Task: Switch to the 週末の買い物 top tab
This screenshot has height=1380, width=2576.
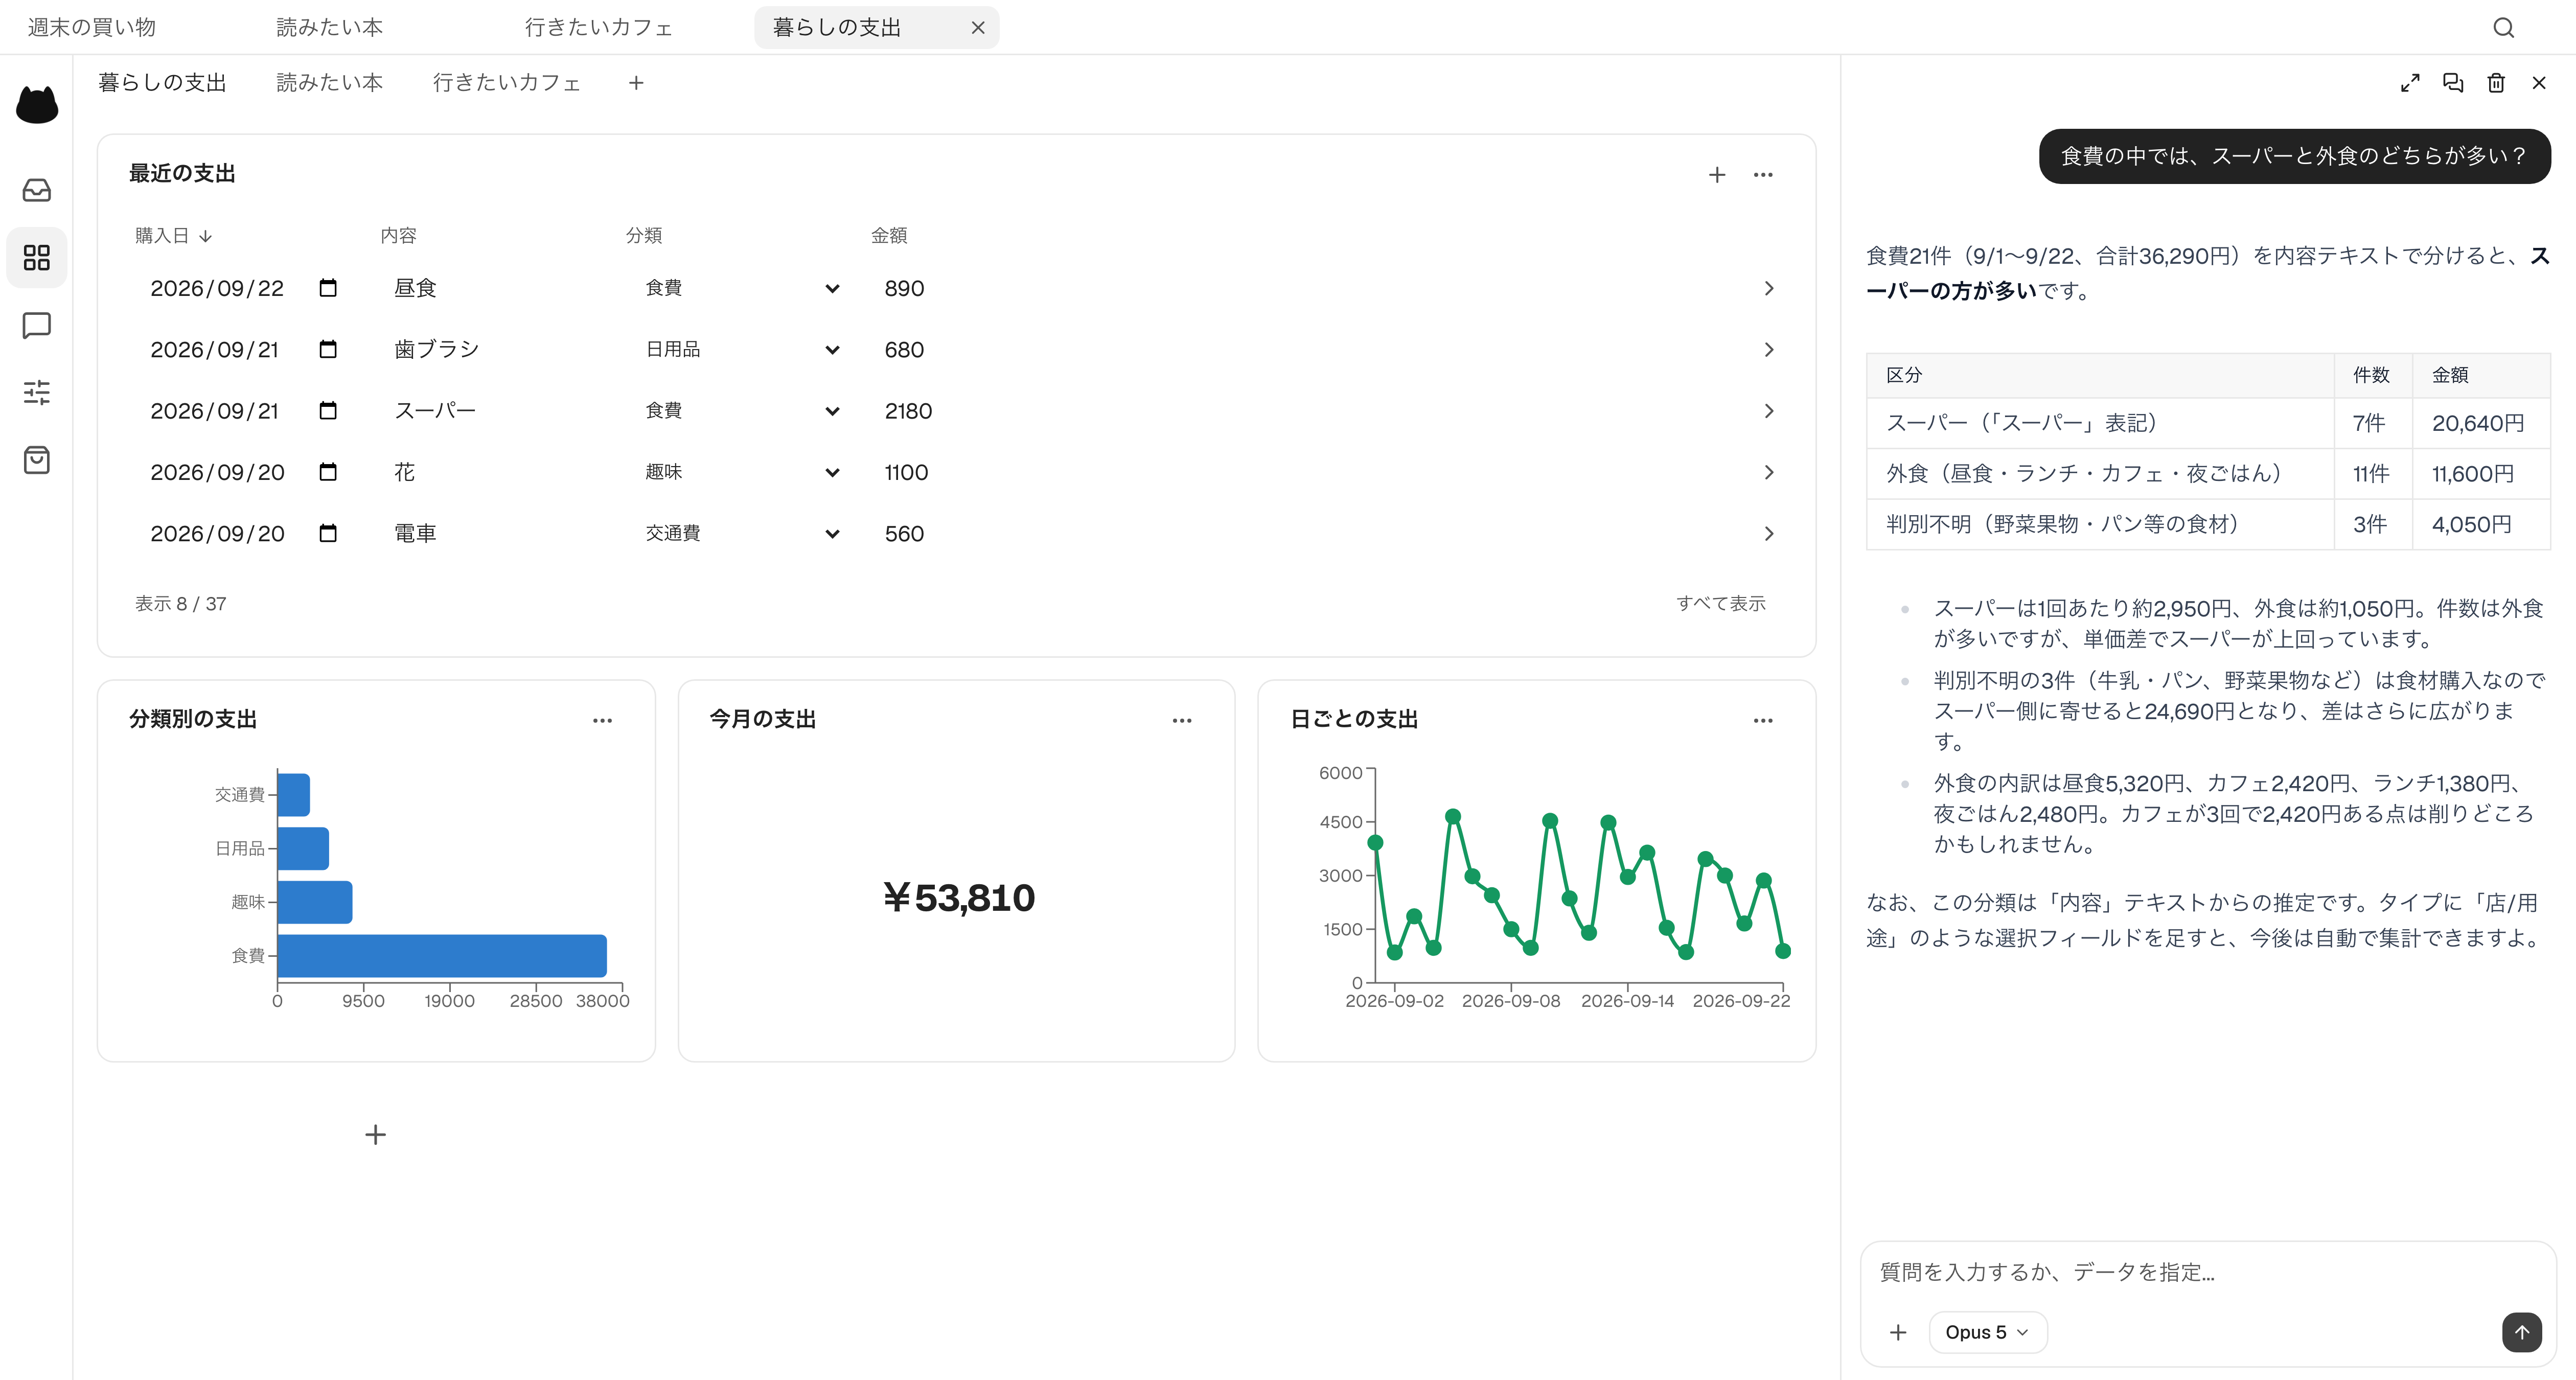Action: 92,28
